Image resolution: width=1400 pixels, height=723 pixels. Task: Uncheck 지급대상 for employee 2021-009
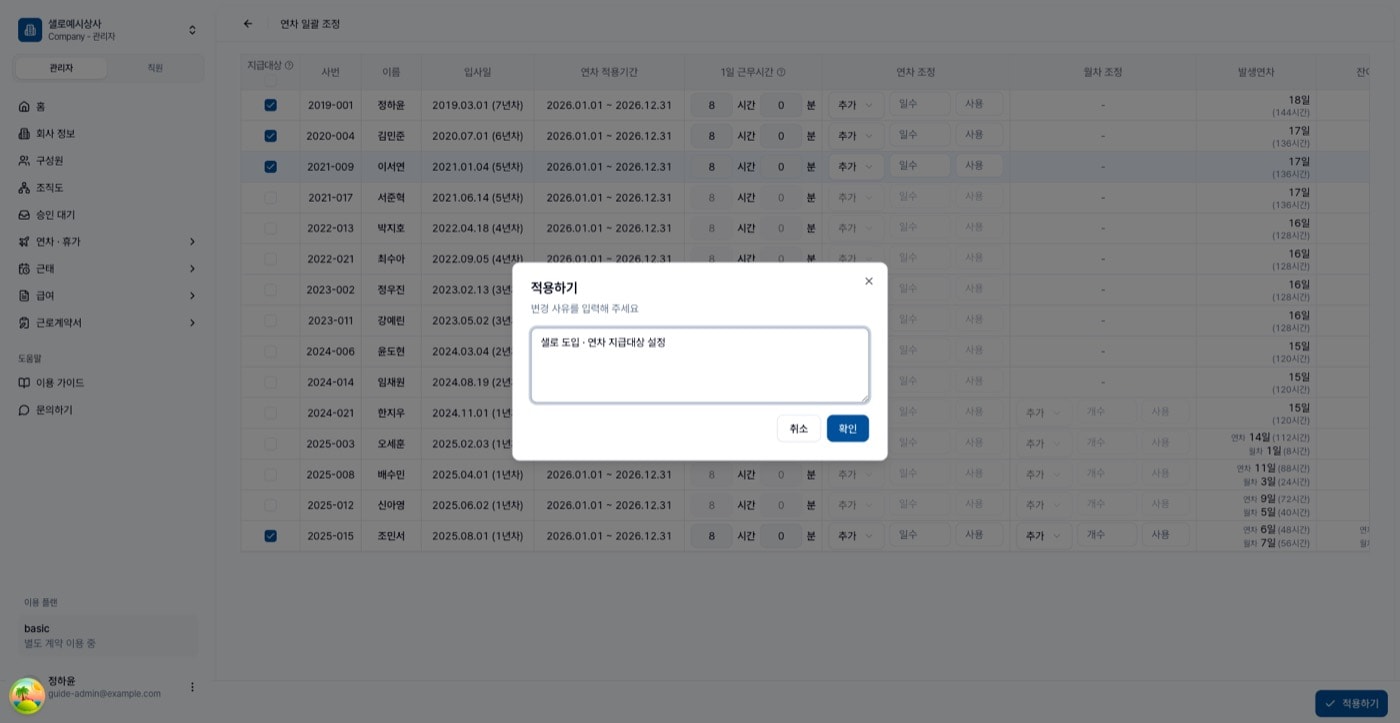pyautogui.click(x=270, y=167)
